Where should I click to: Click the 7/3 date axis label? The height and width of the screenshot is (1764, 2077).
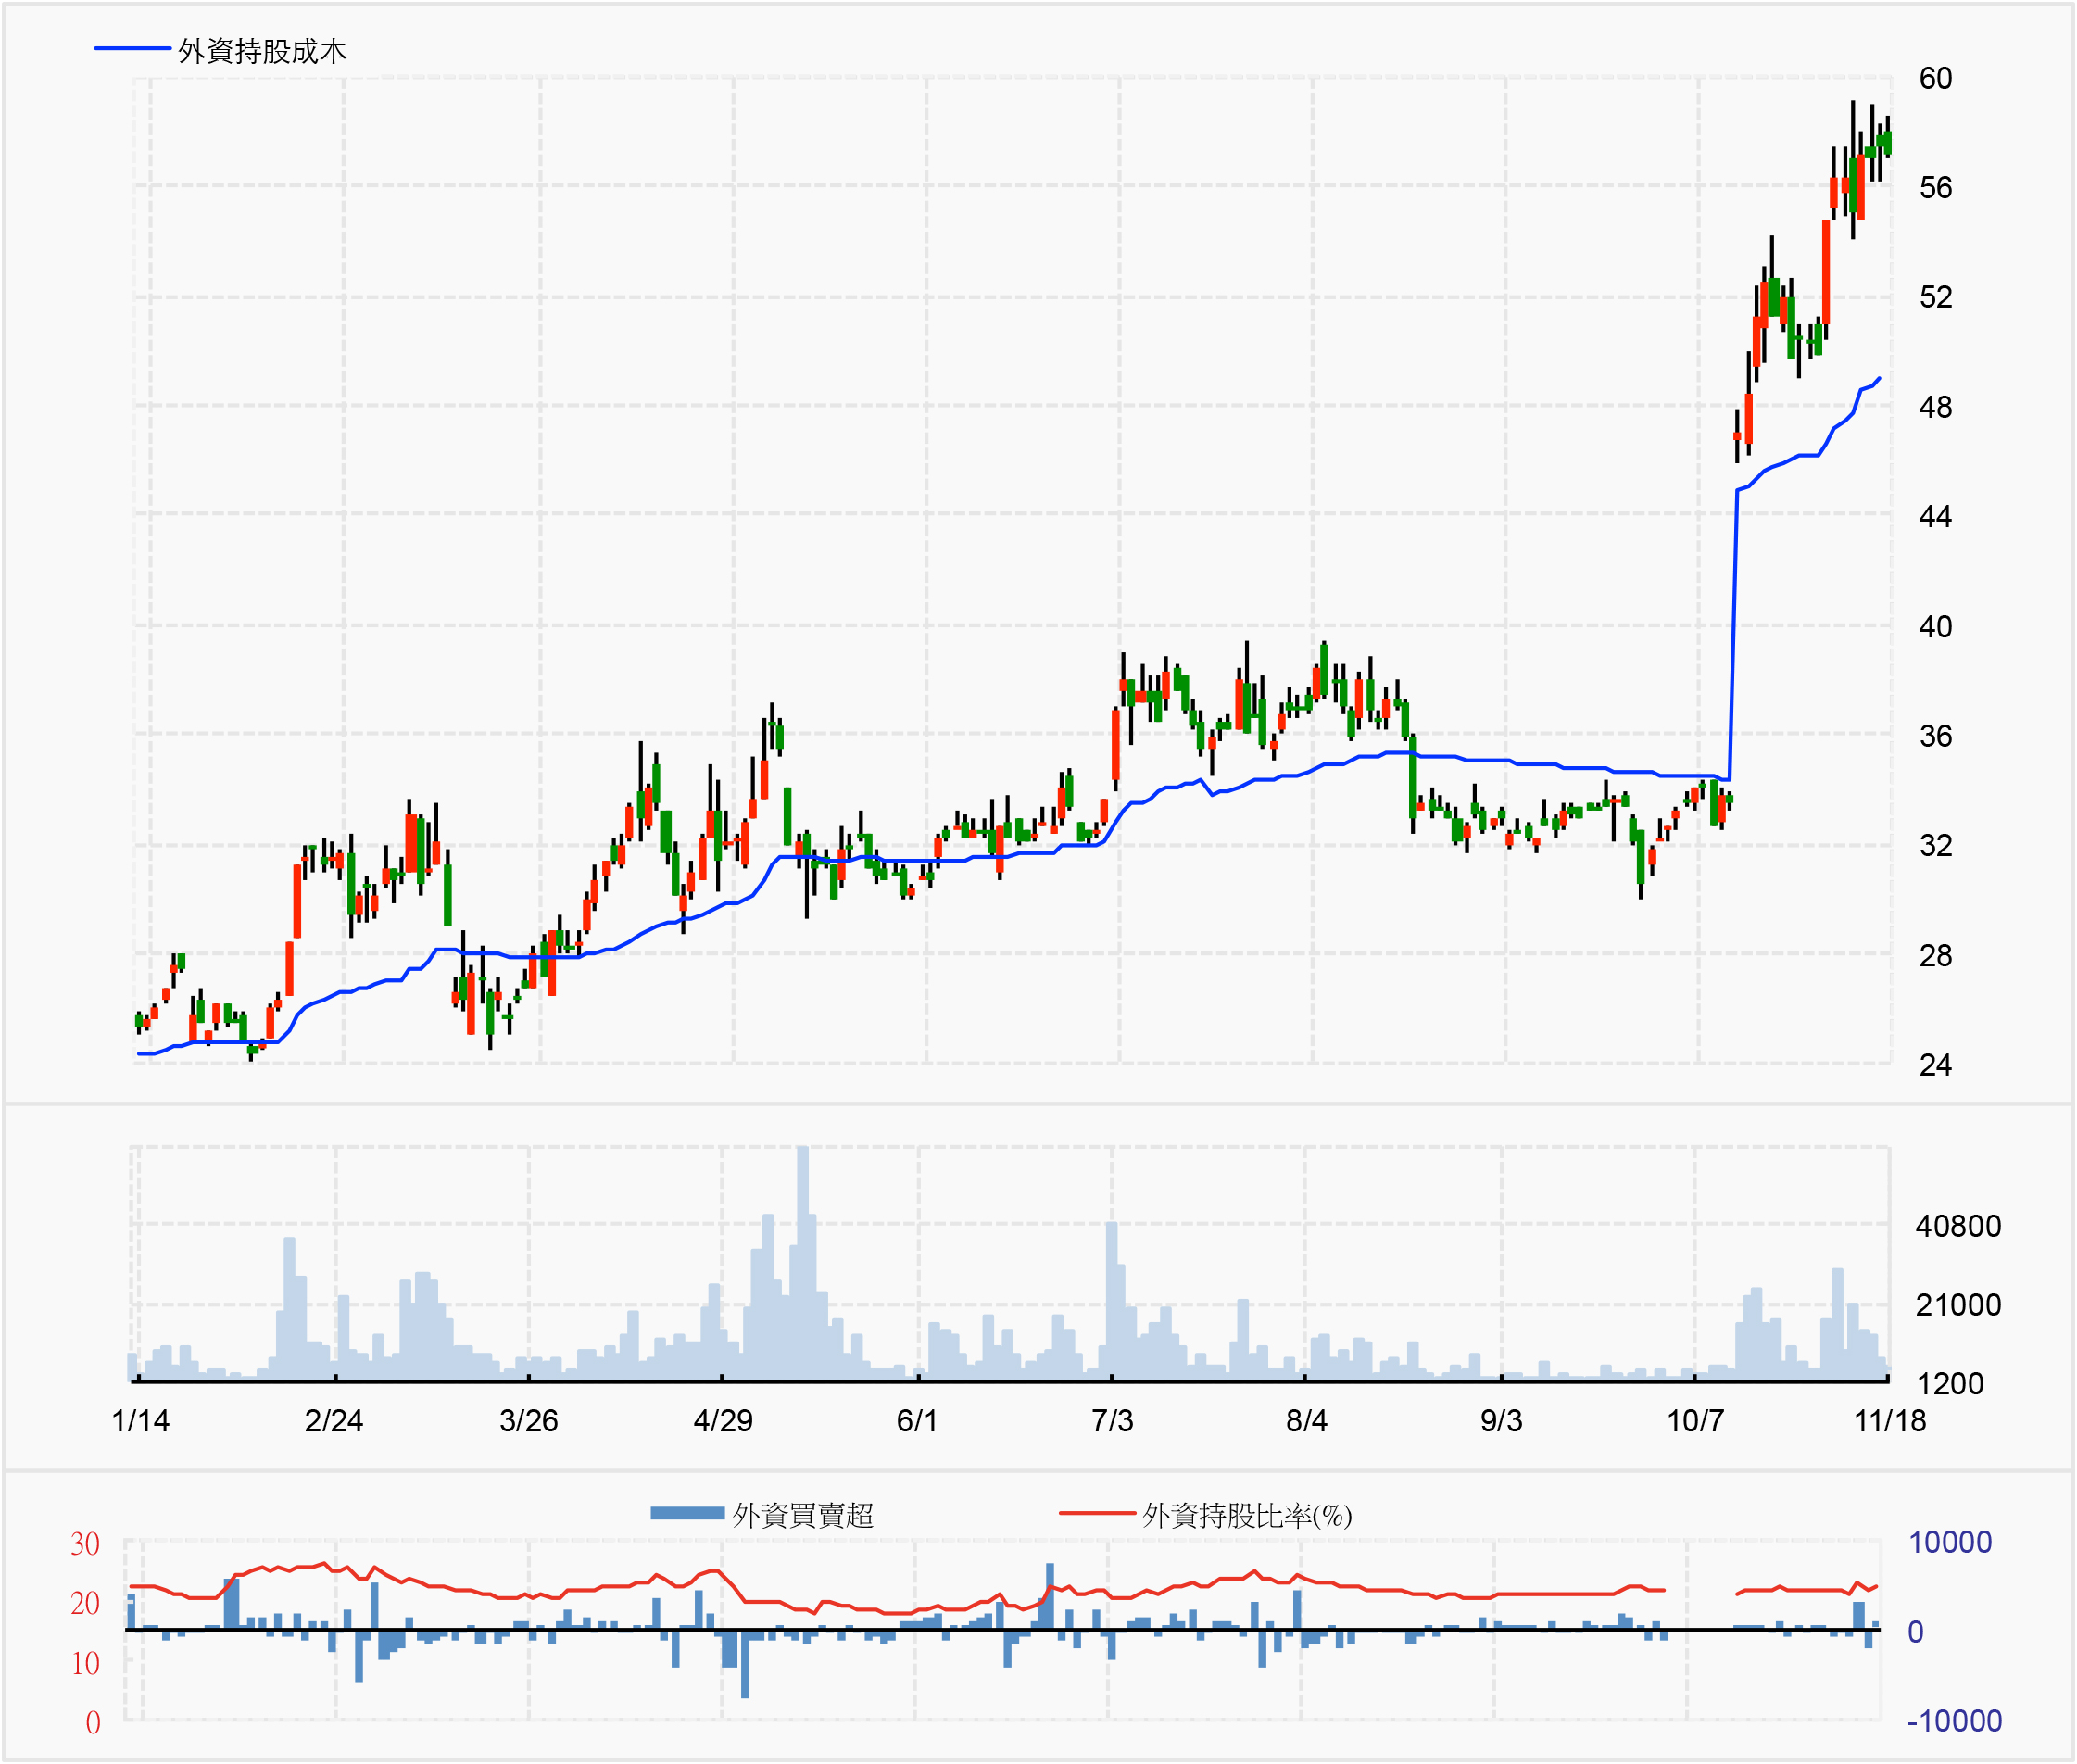coord(1112,1420)
